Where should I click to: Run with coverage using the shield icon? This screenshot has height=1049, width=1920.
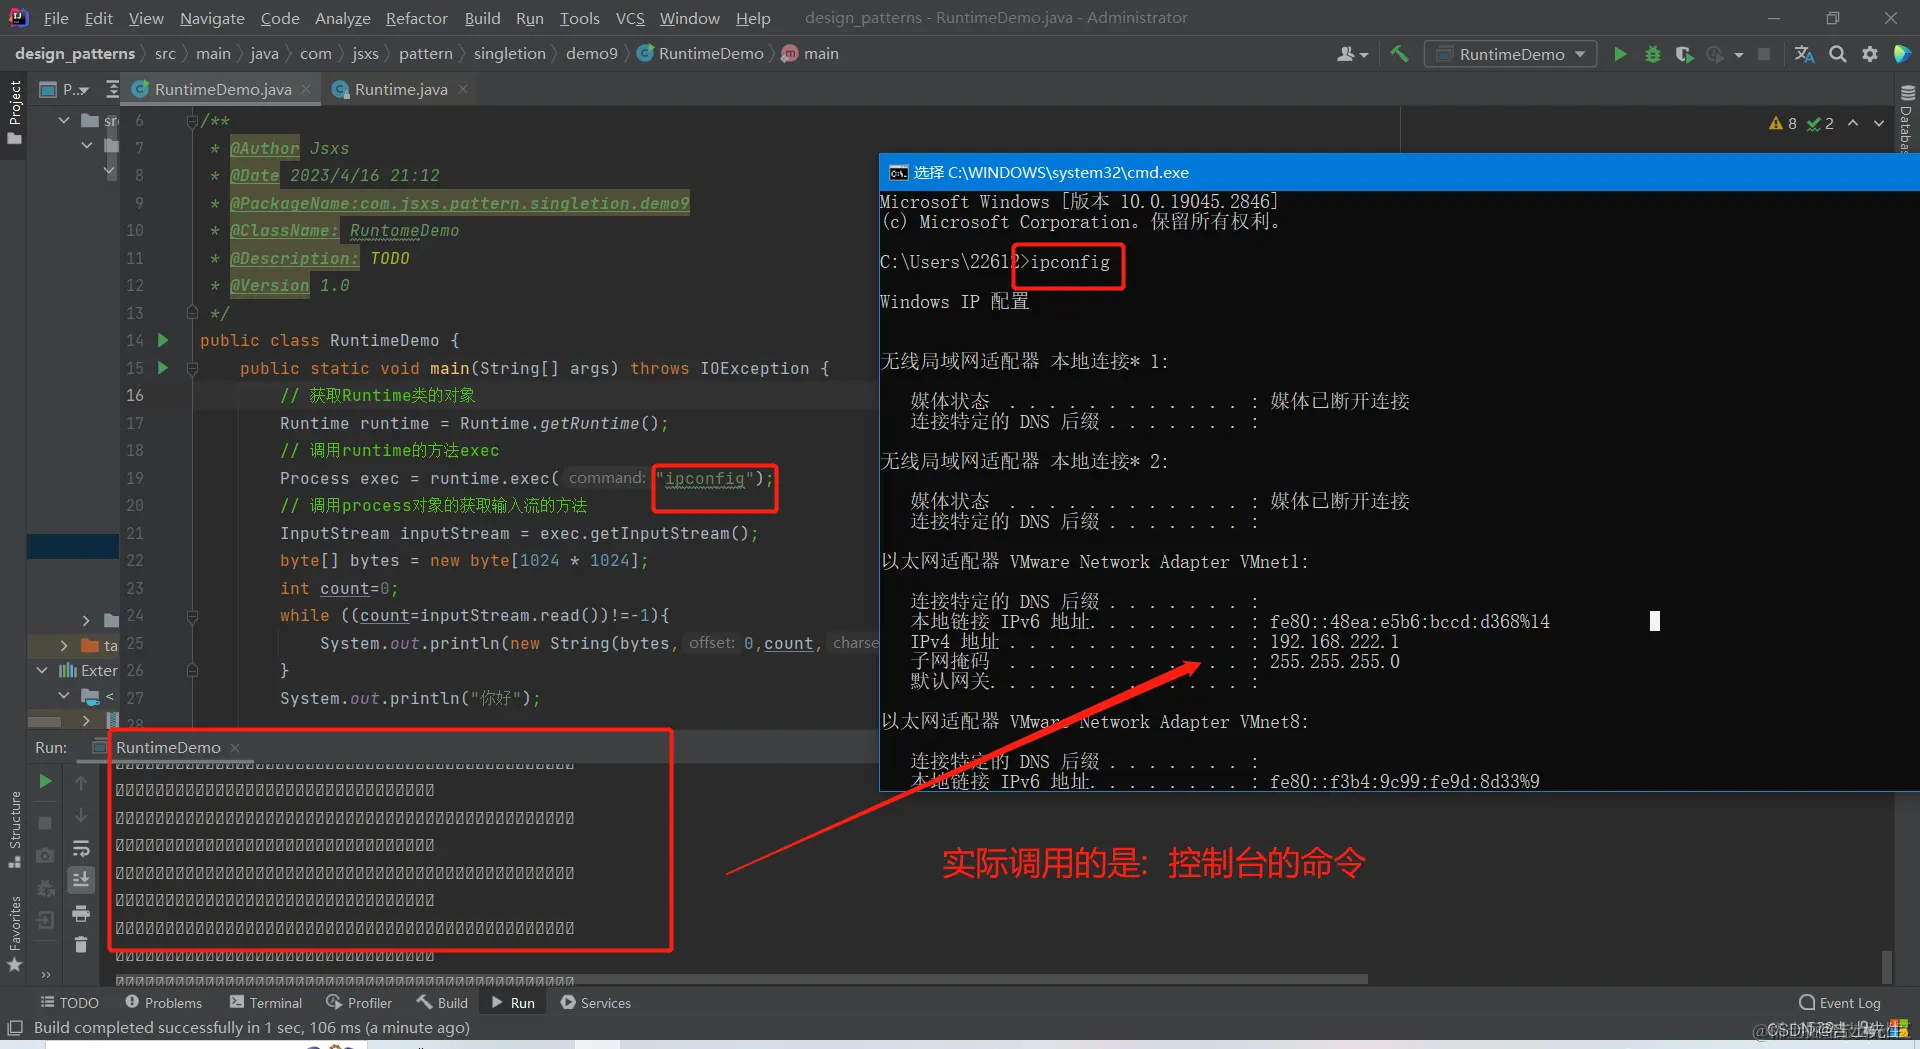tap(1684, 54)
